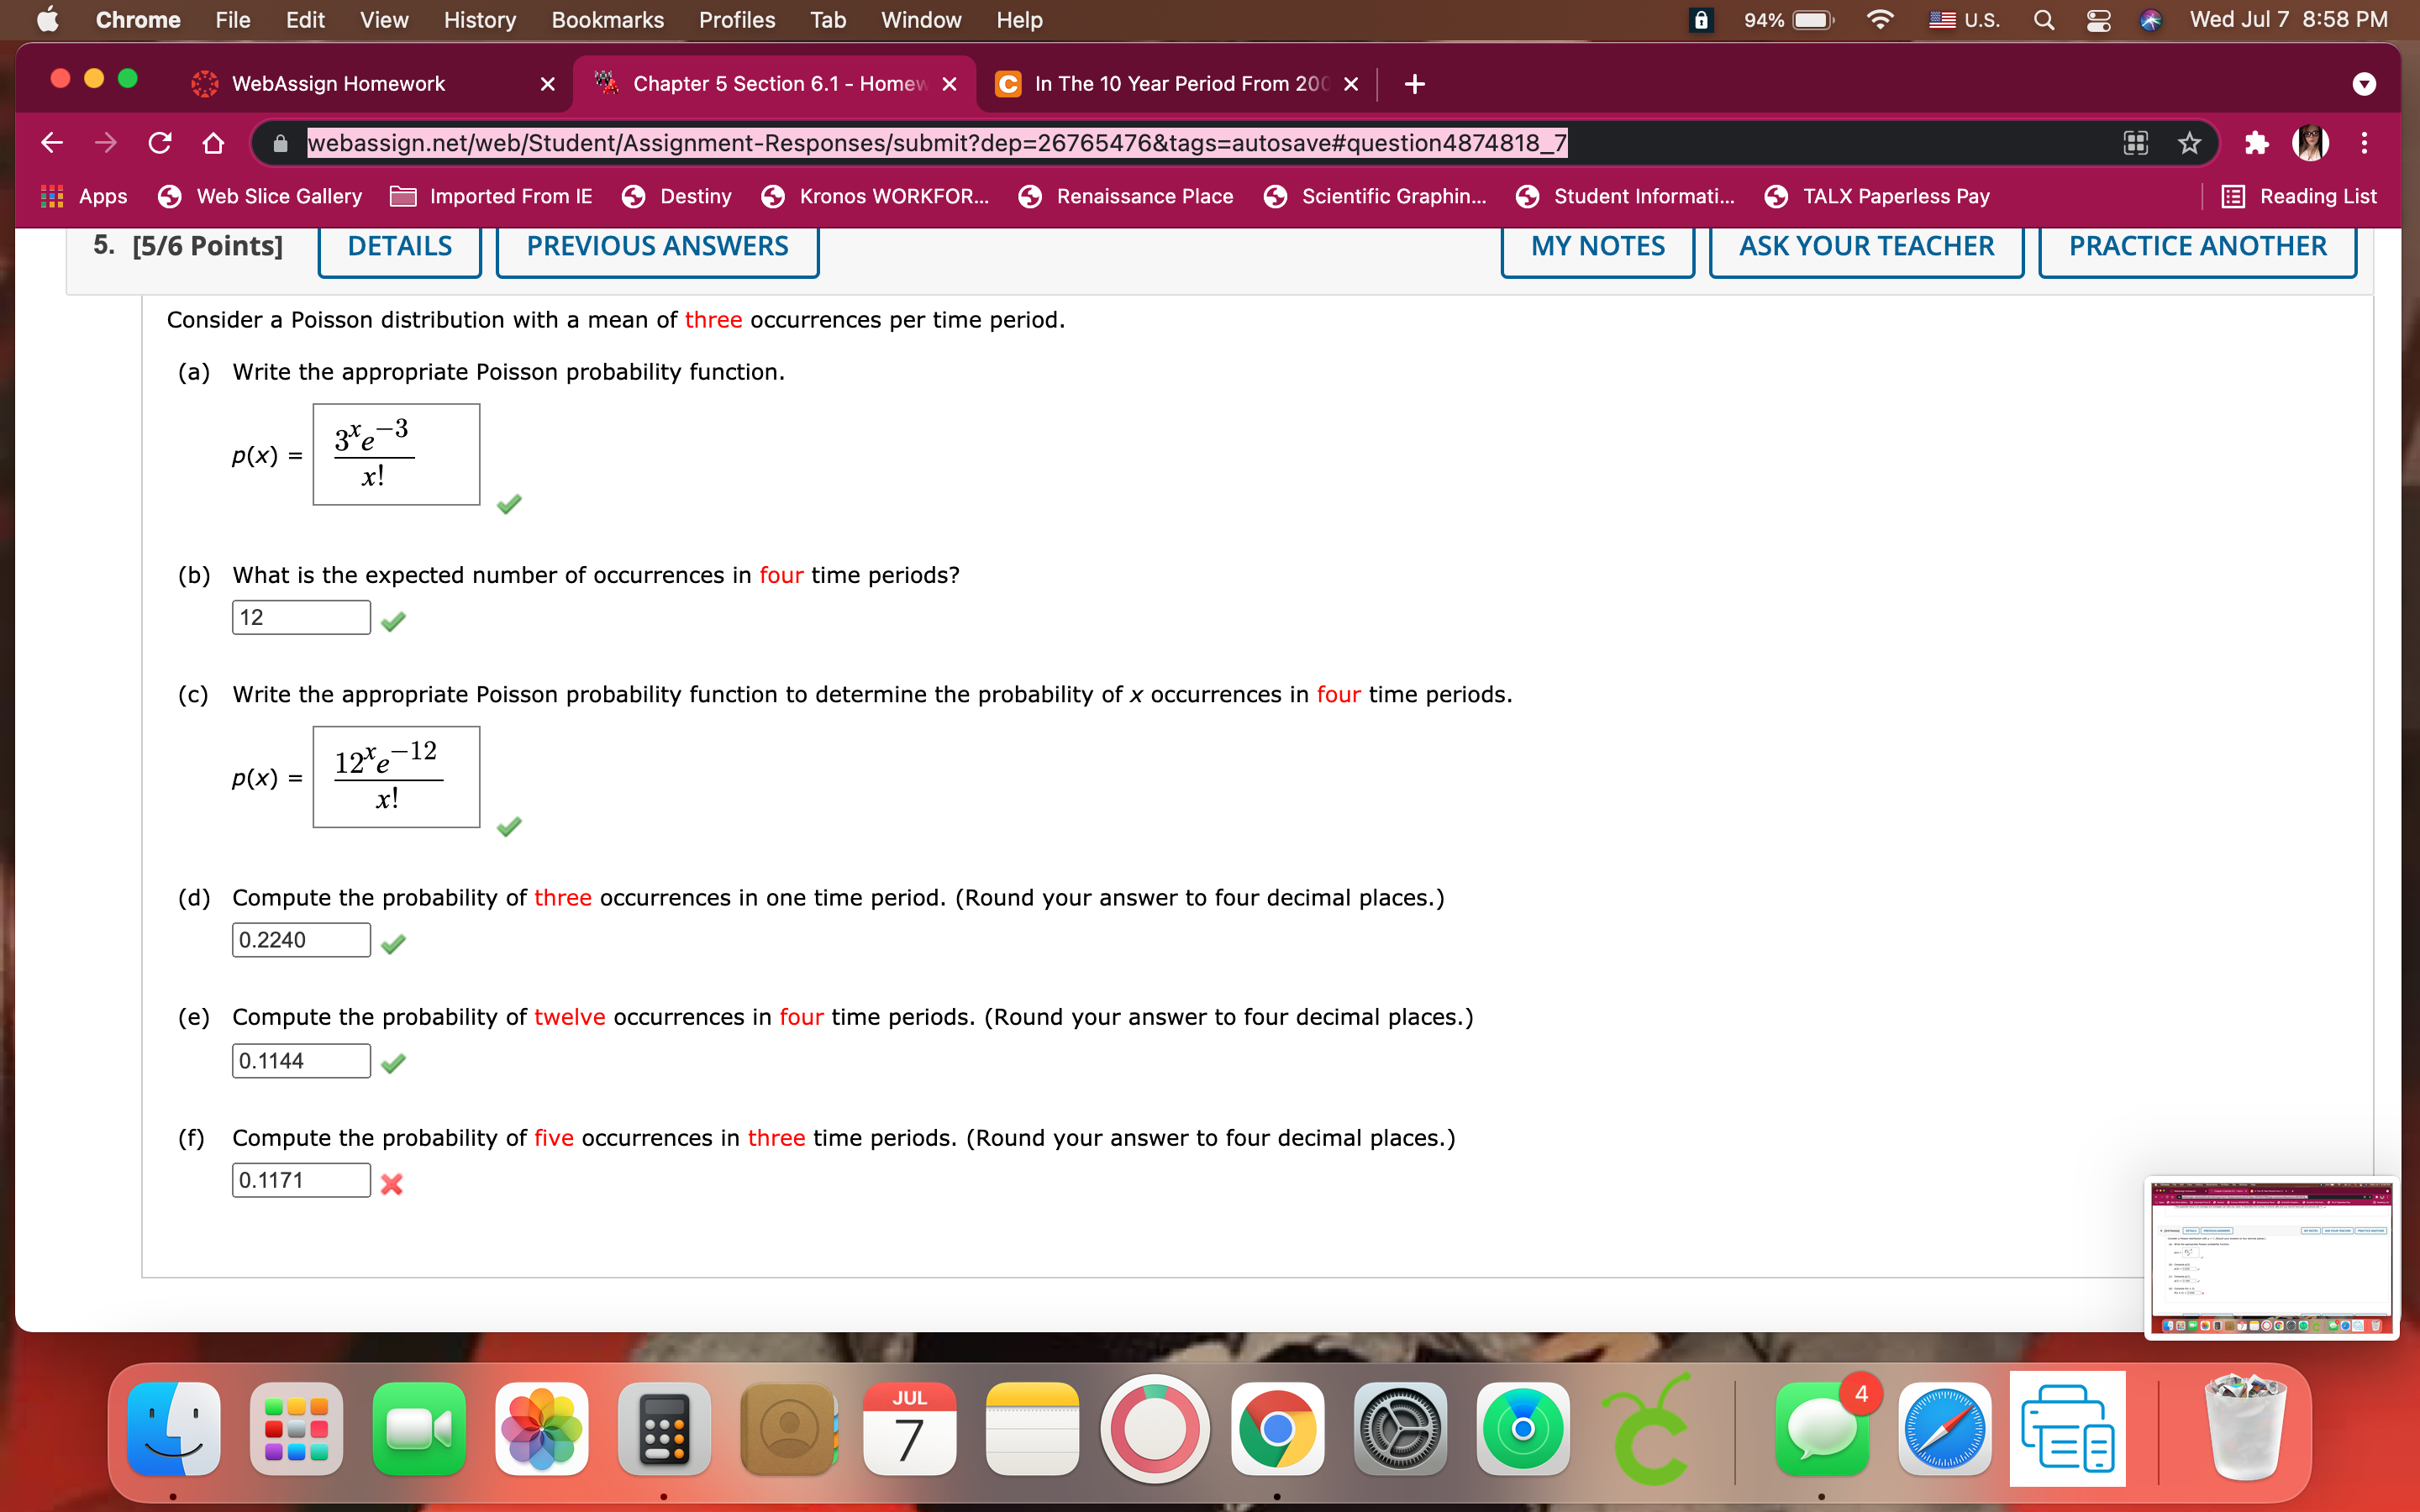The height and width of the screenshot is (1512, 2420).
Task: Expand the Chrome tab search dropdown arrow
Action: point(2364,84)
